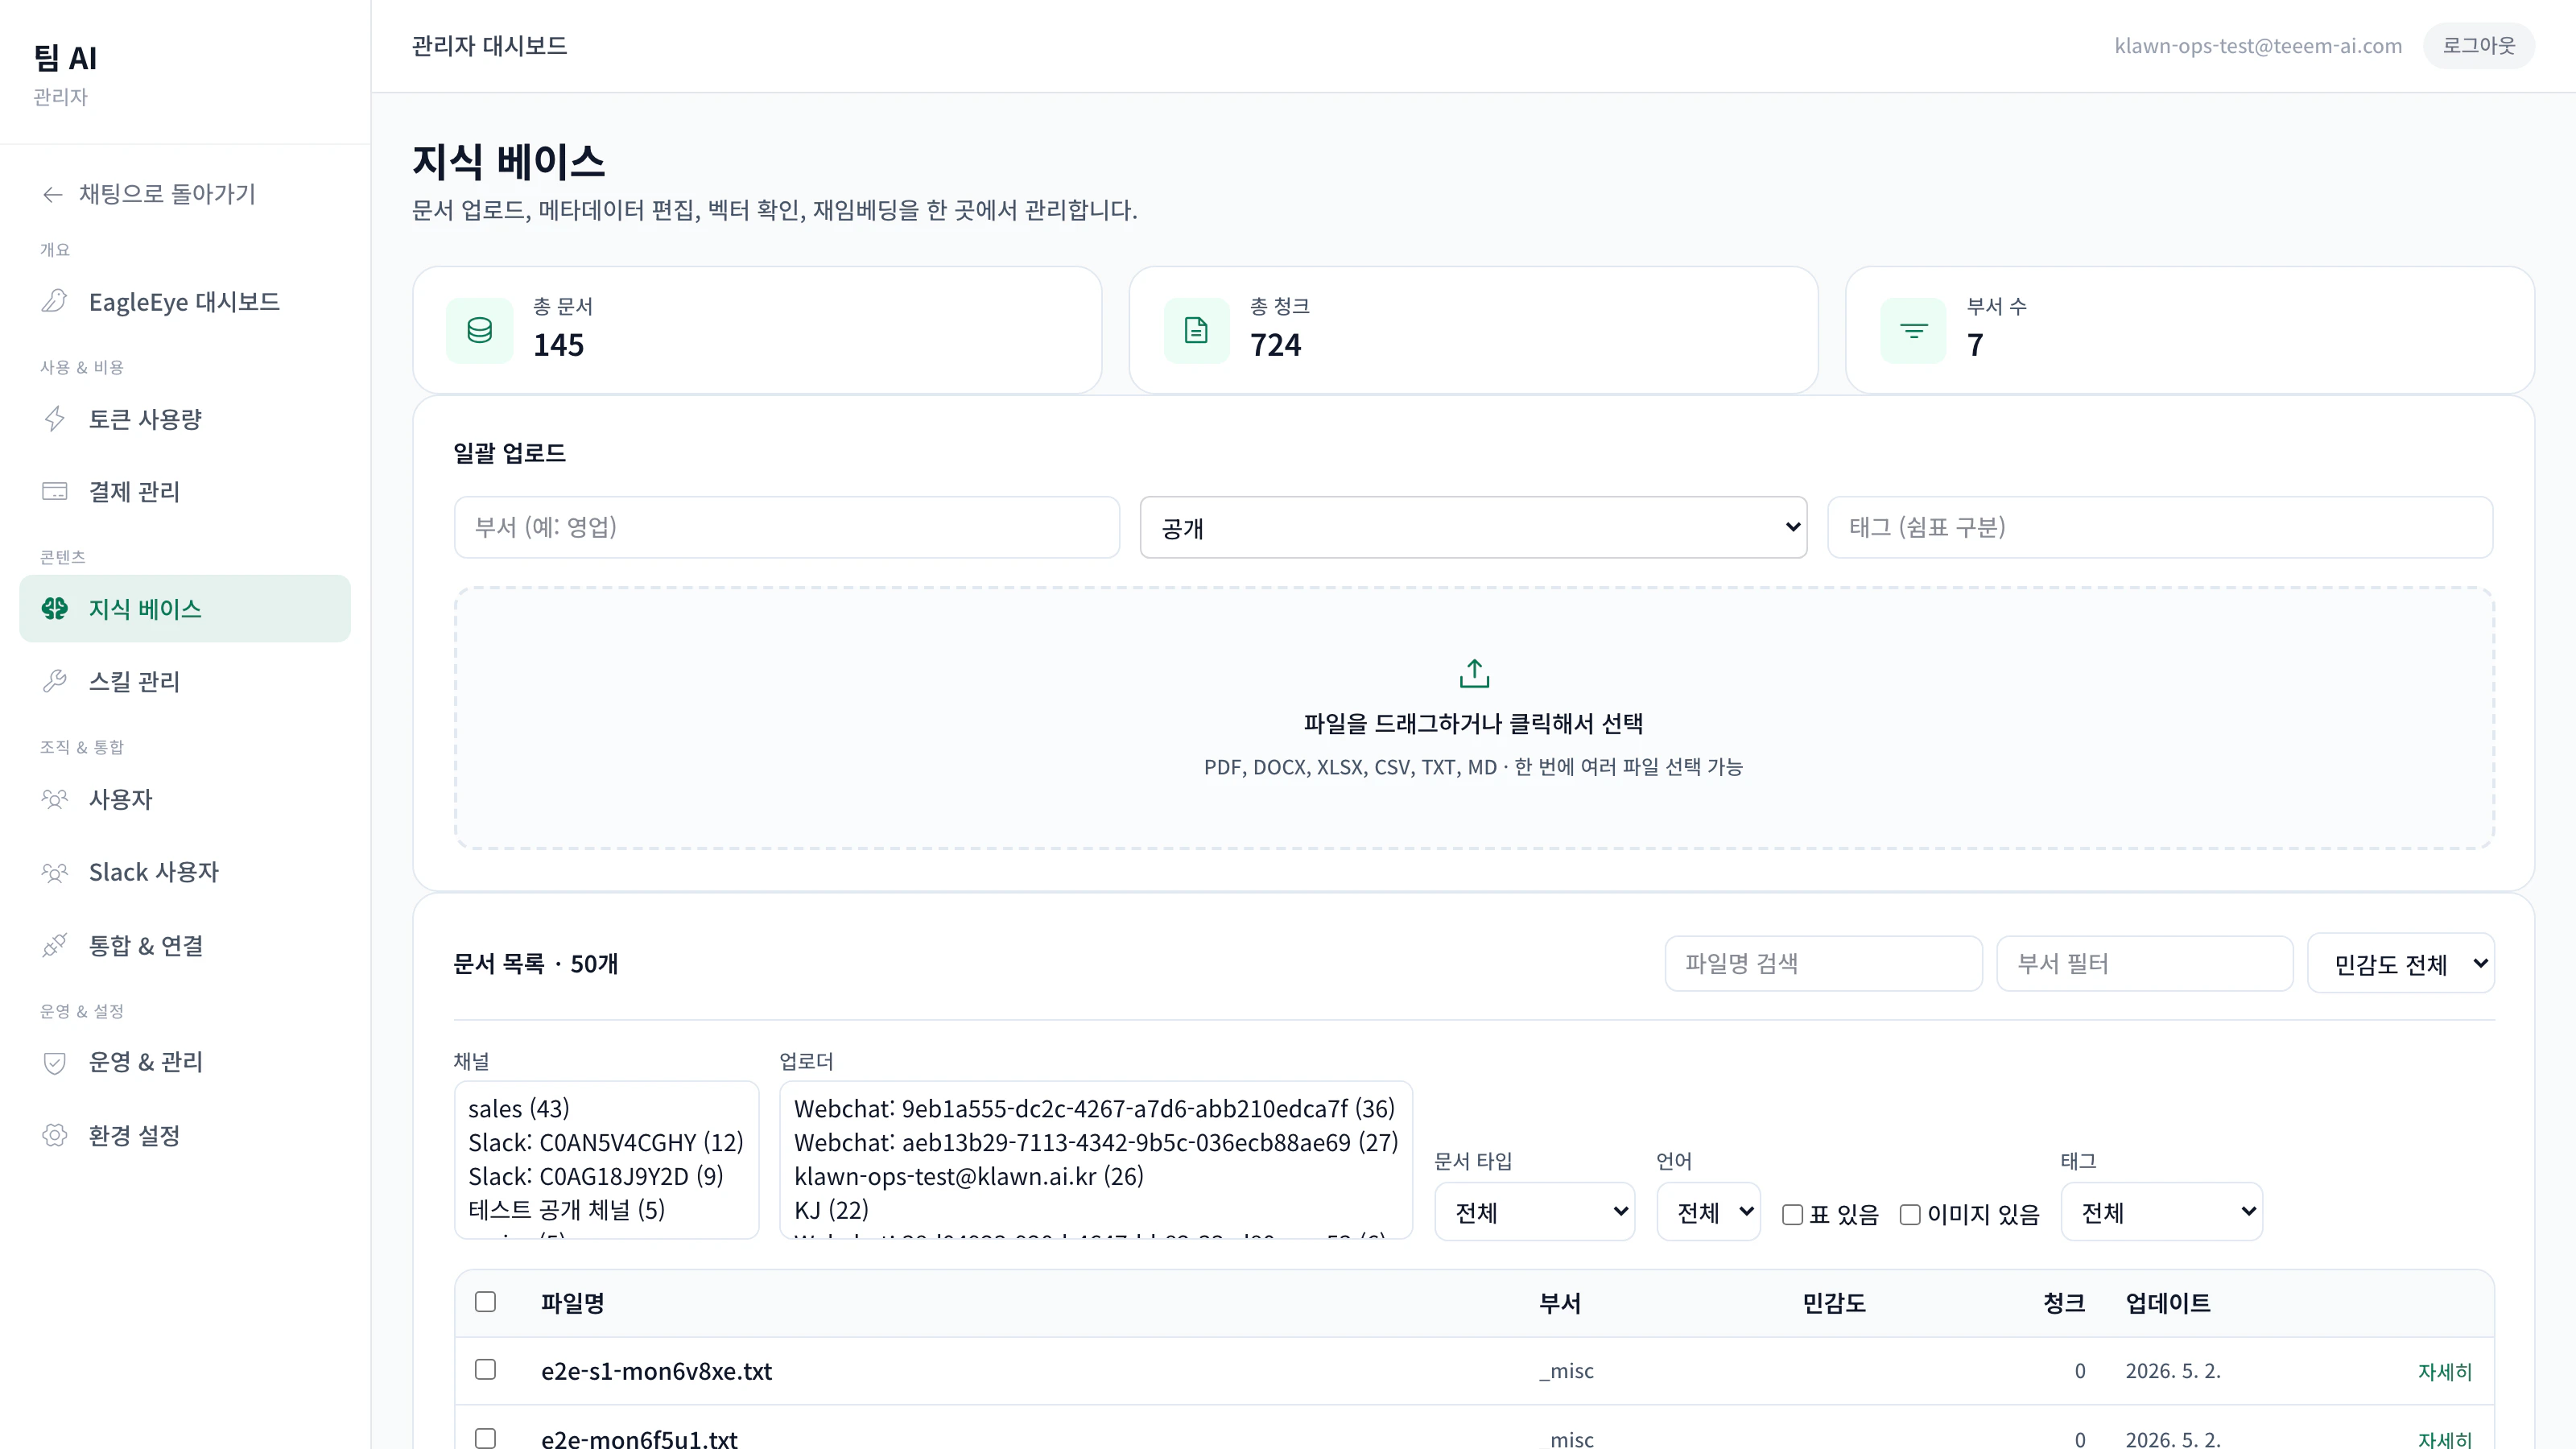2576x1449 pixels.
Task: Click the EagleEye 대시보드 feather icon
Action: point(54,301)
